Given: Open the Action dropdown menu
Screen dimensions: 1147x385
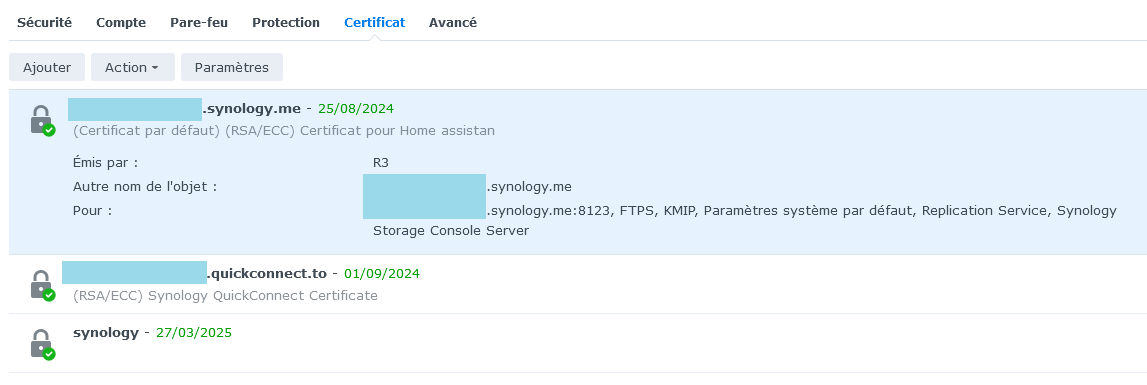Looking at the screenshot, I should 132,67.
